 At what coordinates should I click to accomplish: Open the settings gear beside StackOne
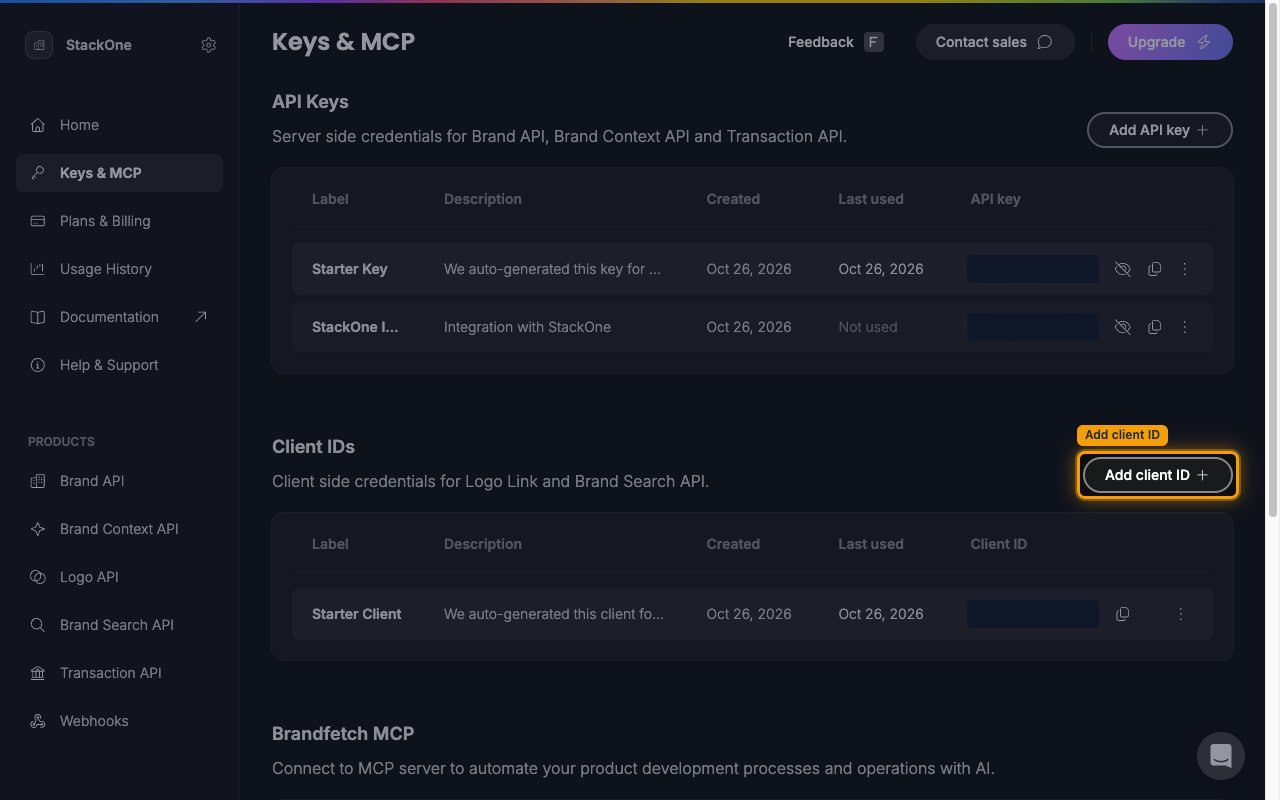[209, 45]
